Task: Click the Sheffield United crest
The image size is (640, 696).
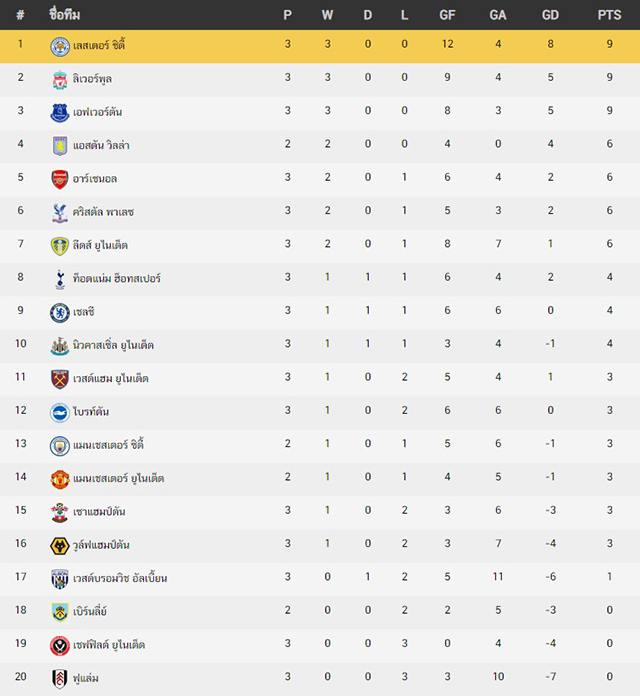Action: [59, 645]
